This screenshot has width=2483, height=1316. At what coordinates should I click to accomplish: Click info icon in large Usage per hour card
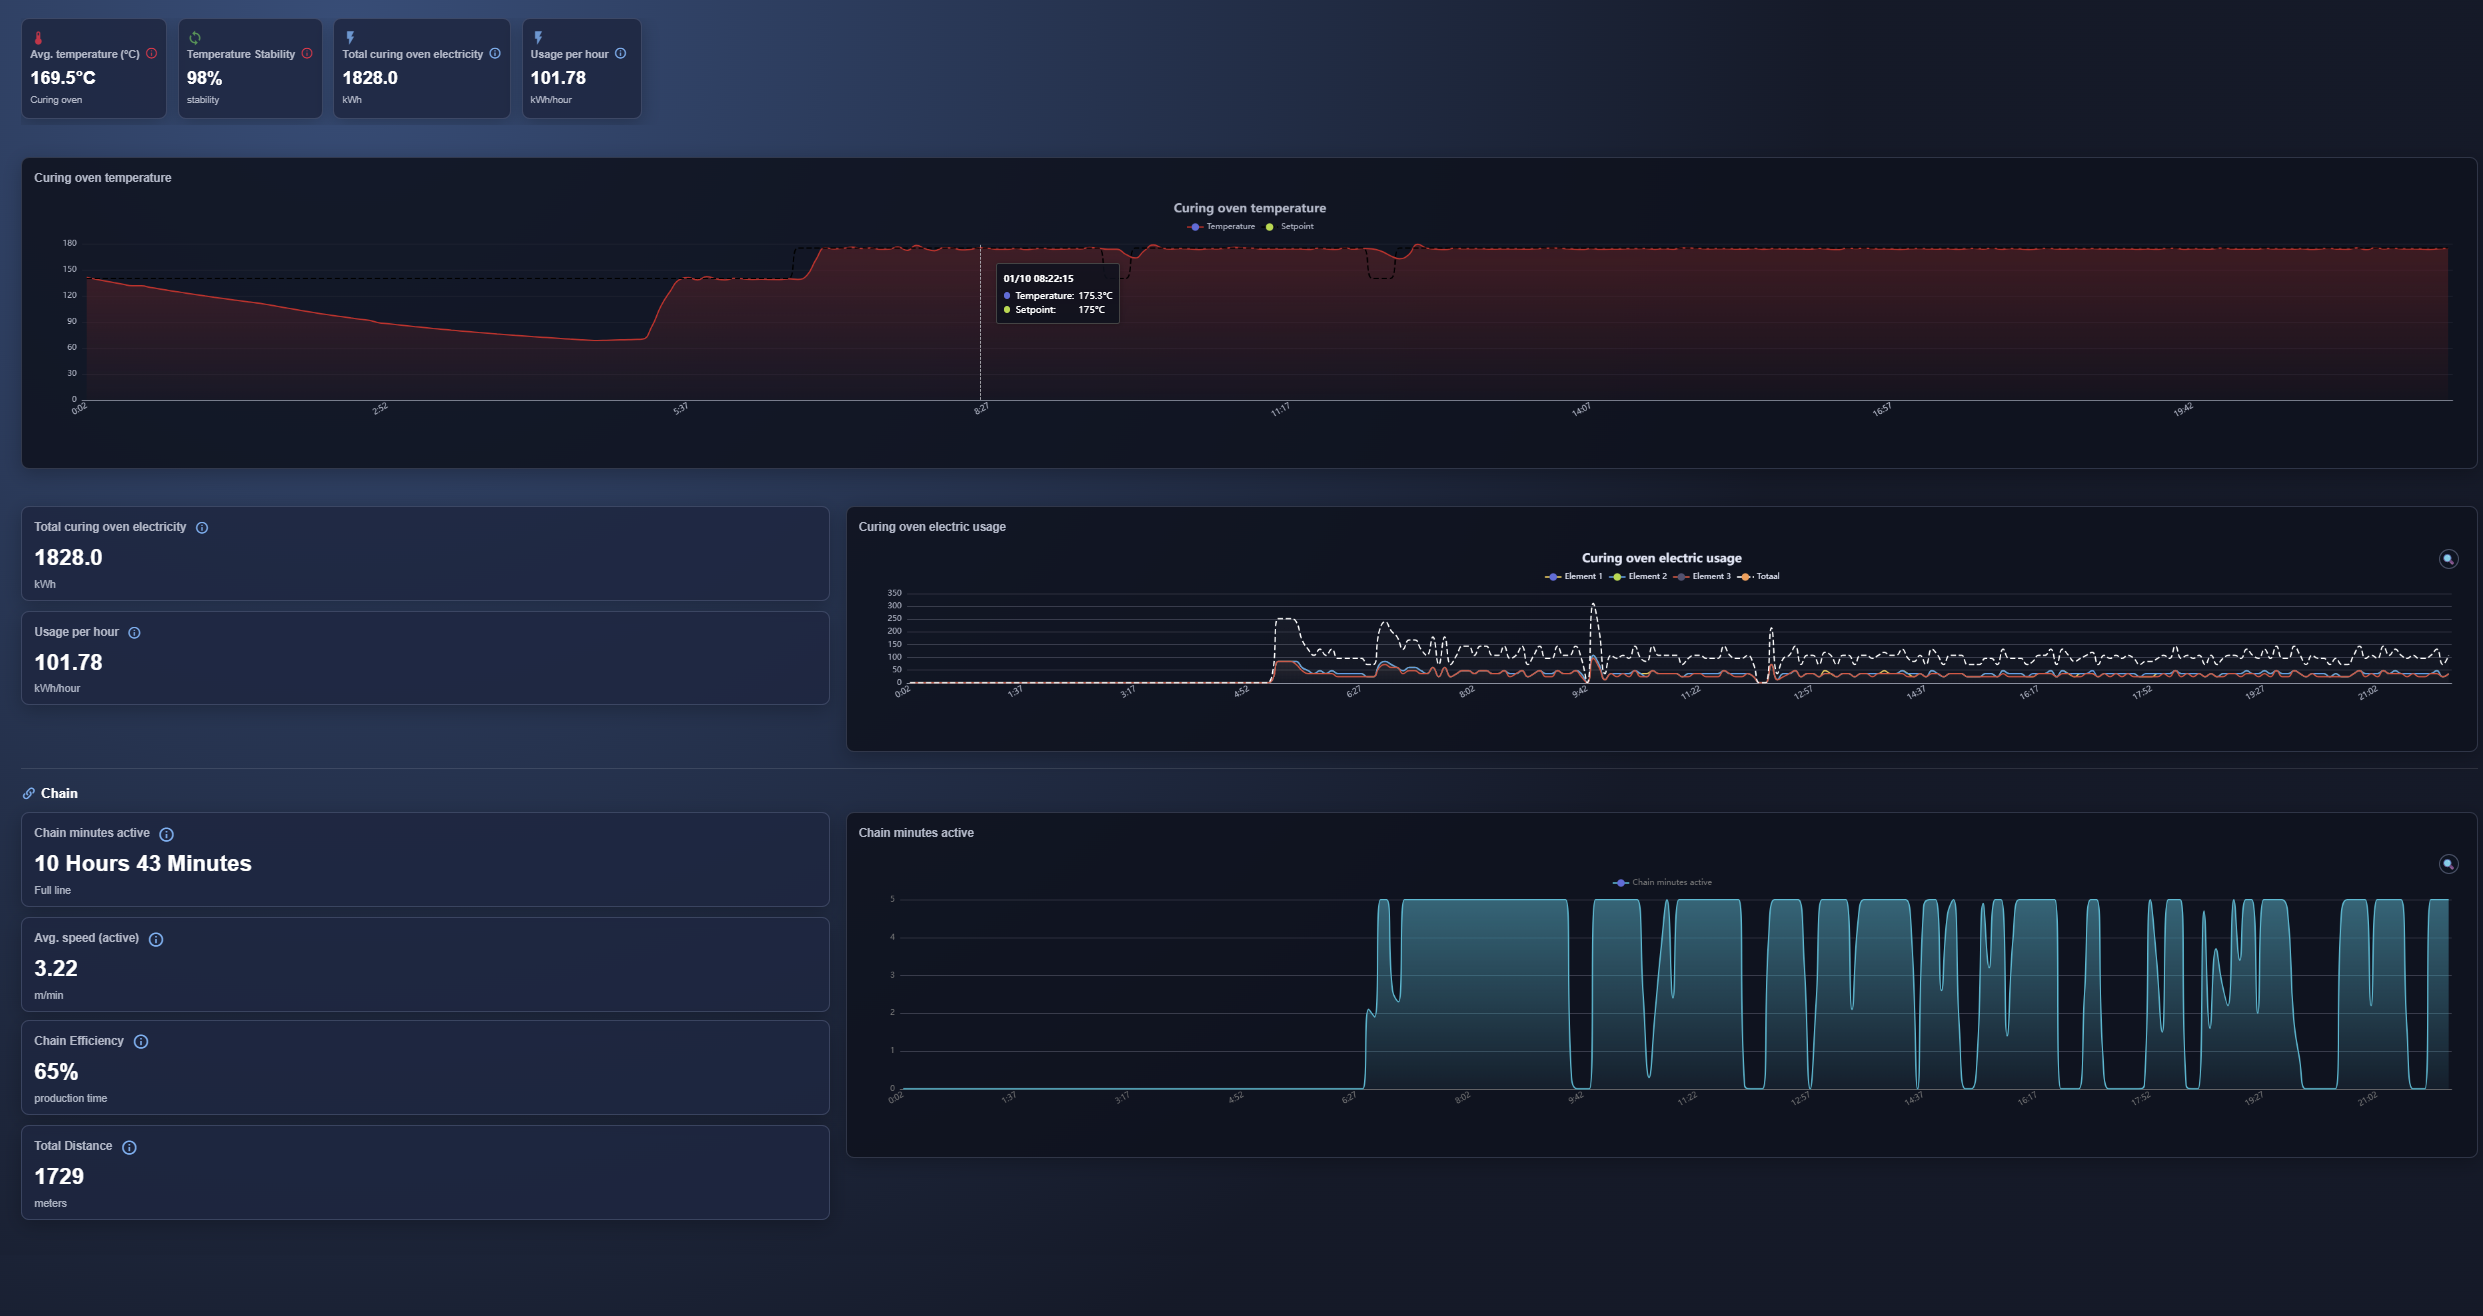(134, 633)
